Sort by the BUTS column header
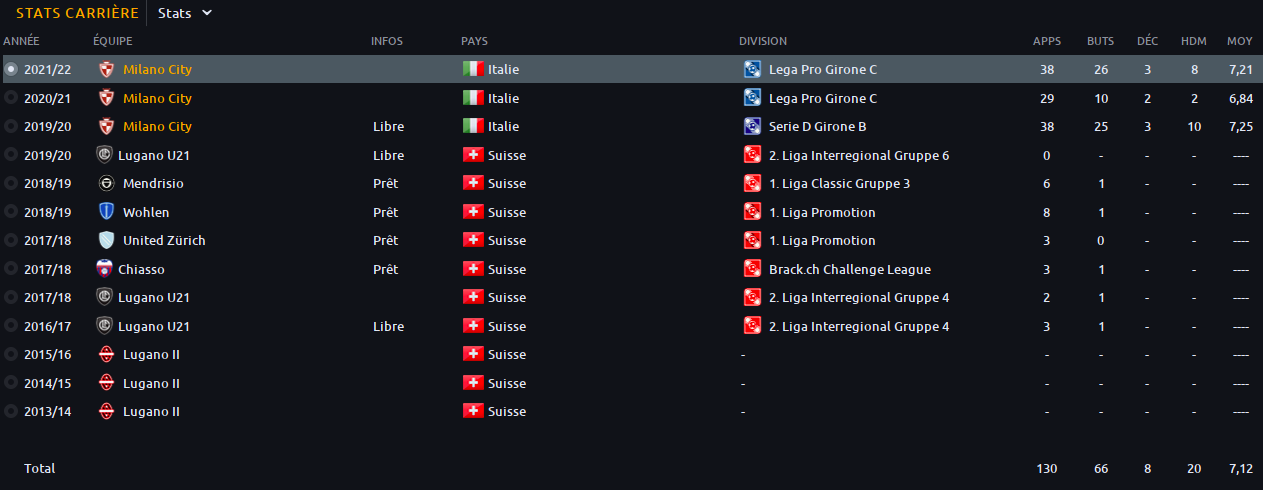The height and width of the screenshot is (490, 1263). pos(1100,41)
